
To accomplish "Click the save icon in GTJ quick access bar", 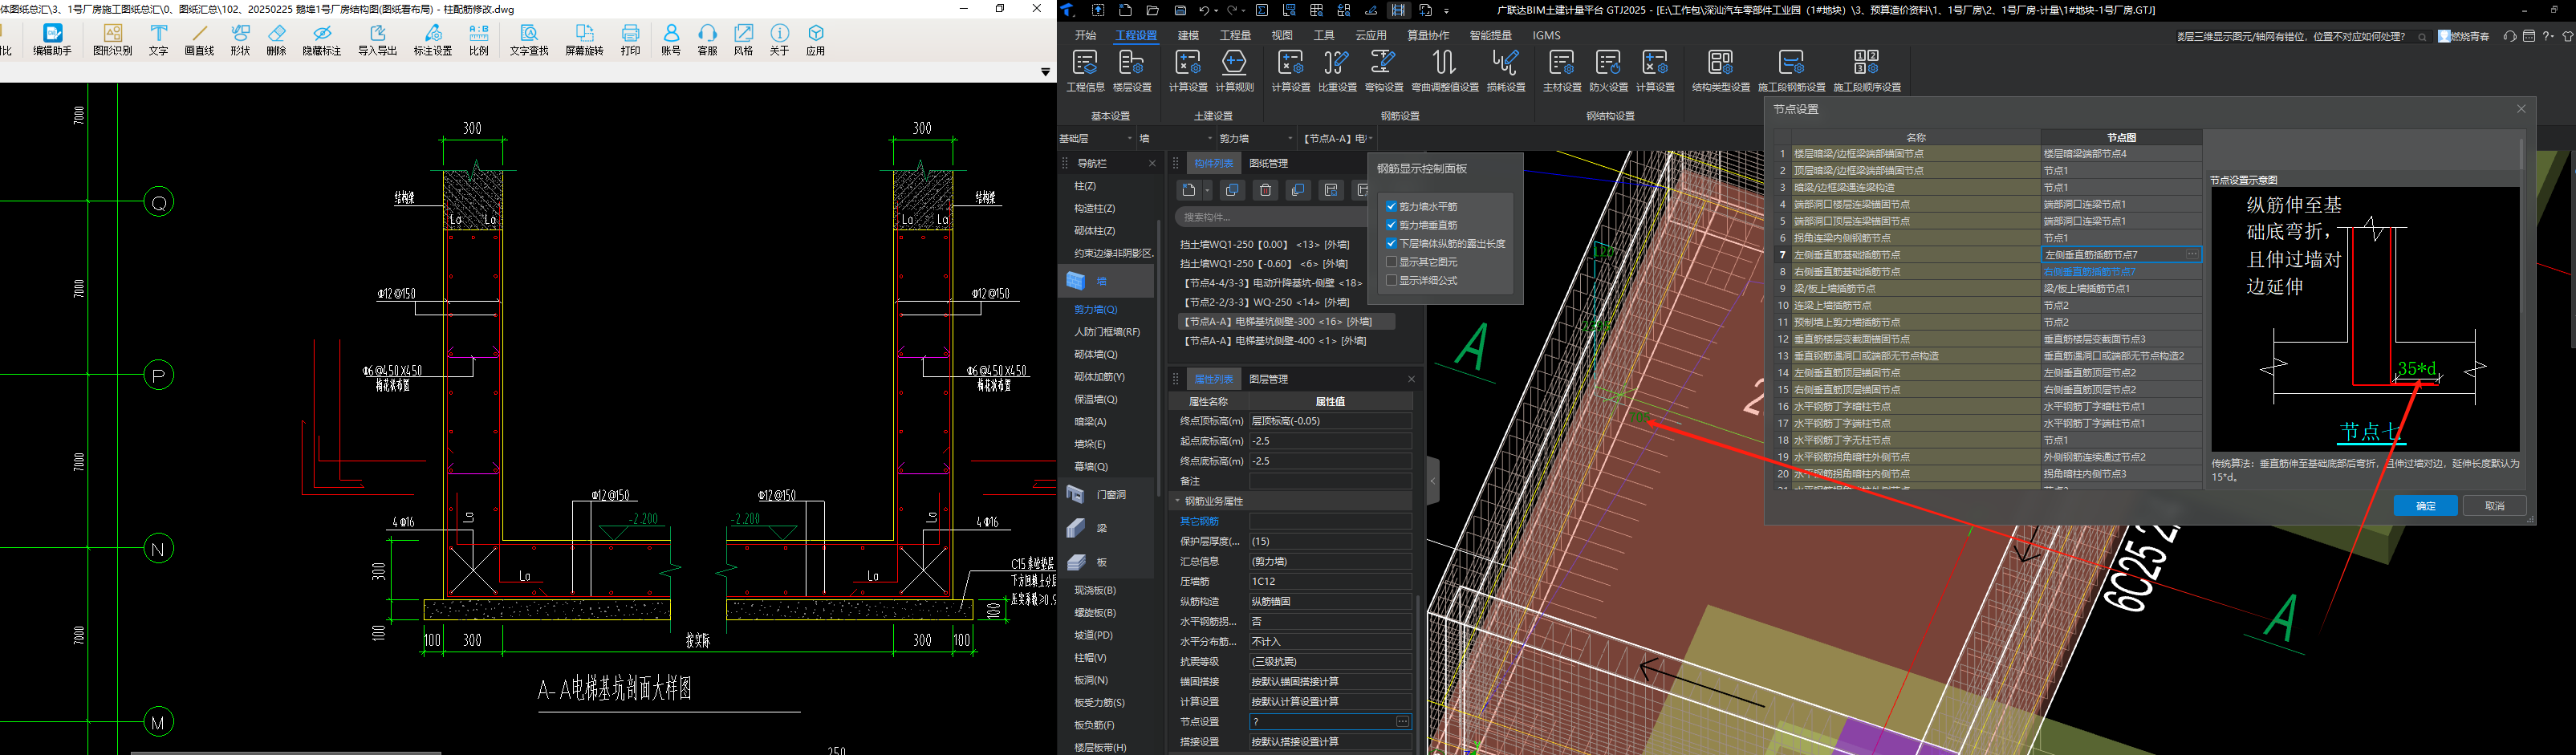I will click(x=1180, y=10).
